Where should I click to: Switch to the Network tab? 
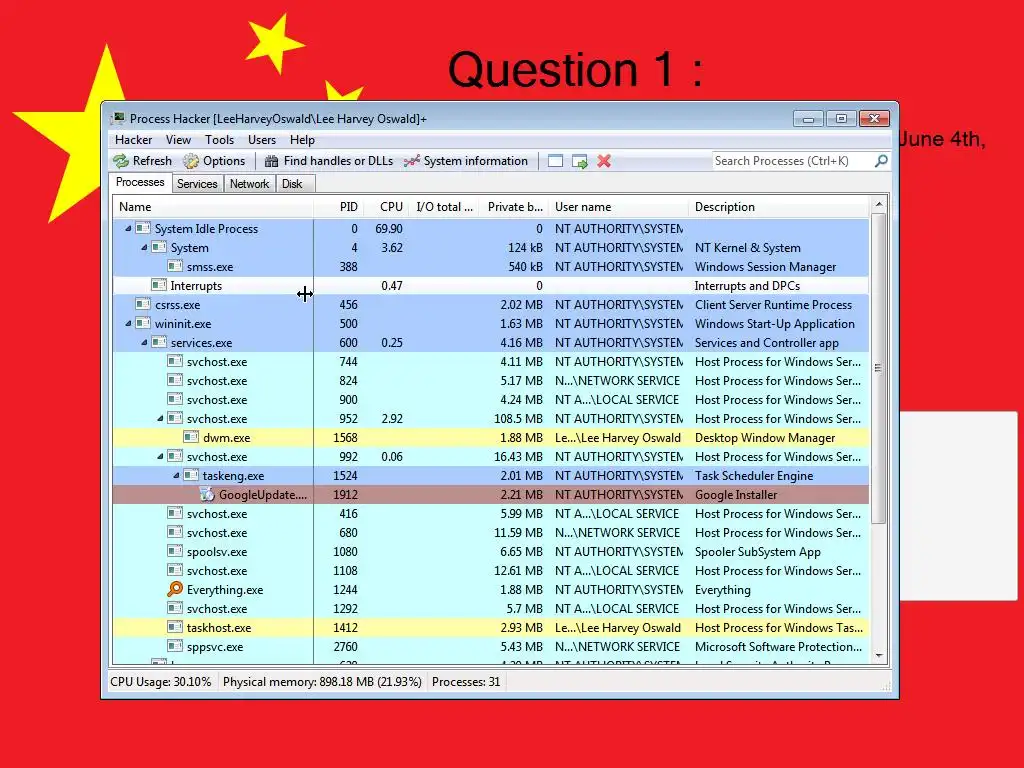tap(249, 184)
